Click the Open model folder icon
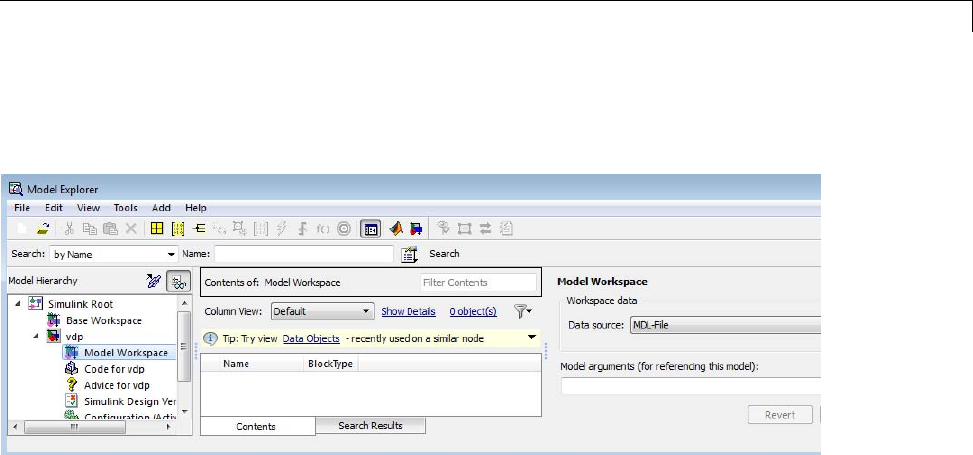973x455 pixels. pyautogui.click(x=43, y=229)
